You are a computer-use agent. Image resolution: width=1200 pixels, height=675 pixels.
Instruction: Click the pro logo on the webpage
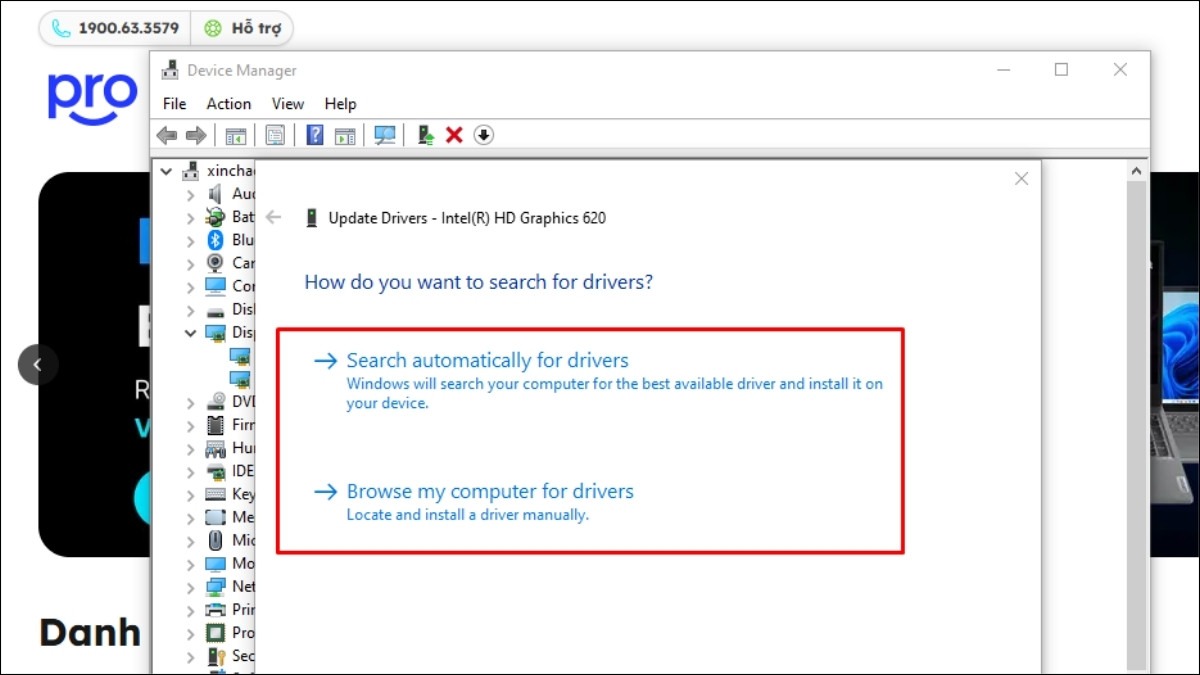point(92,96)
